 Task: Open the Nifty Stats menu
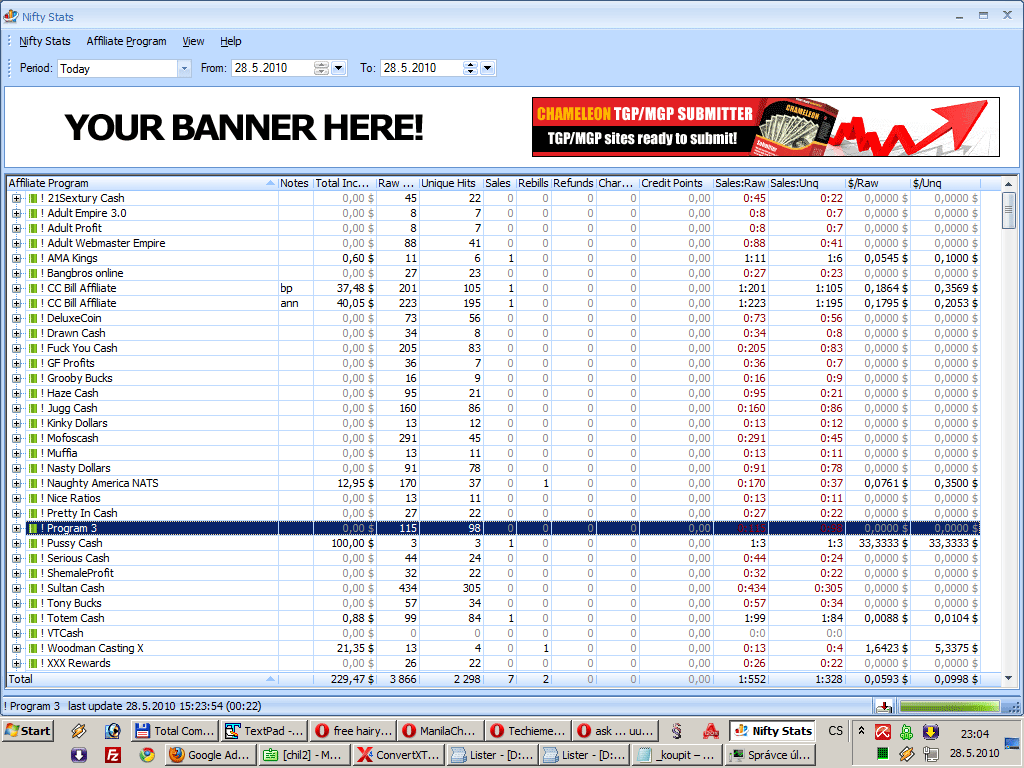tap(44, 41)
